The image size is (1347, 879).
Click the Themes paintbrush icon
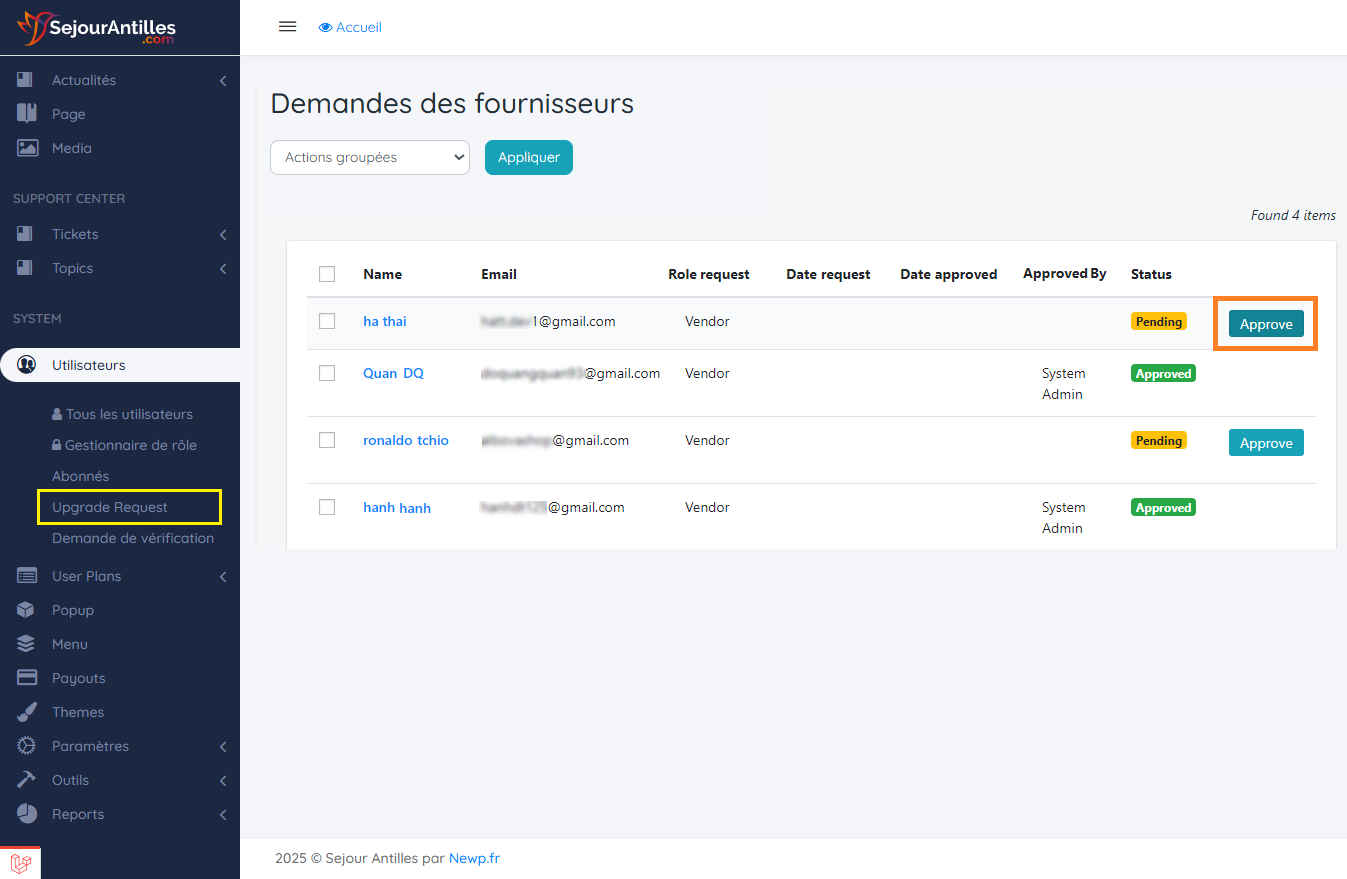[x=27, y=712]
